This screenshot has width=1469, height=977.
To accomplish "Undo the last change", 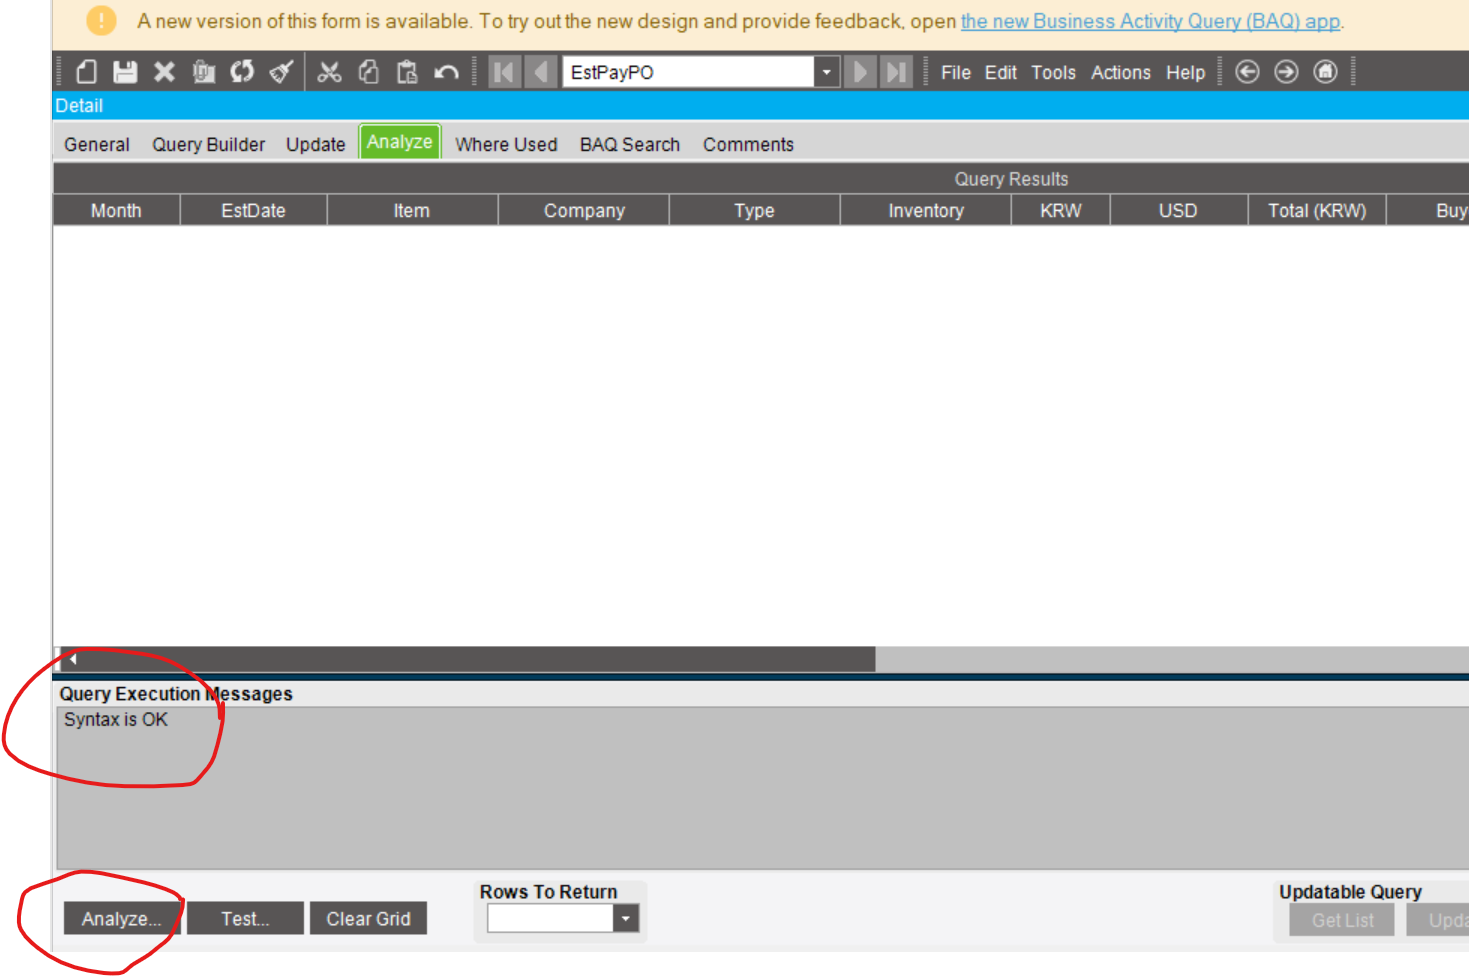I will [x=446, y=72].
